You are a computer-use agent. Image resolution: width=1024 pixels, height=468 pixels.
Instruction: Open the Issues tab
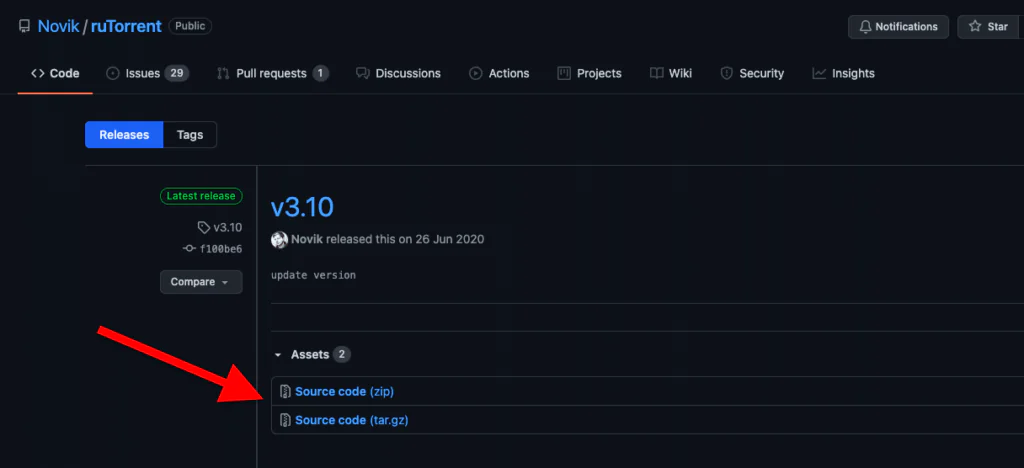point(148,73)
